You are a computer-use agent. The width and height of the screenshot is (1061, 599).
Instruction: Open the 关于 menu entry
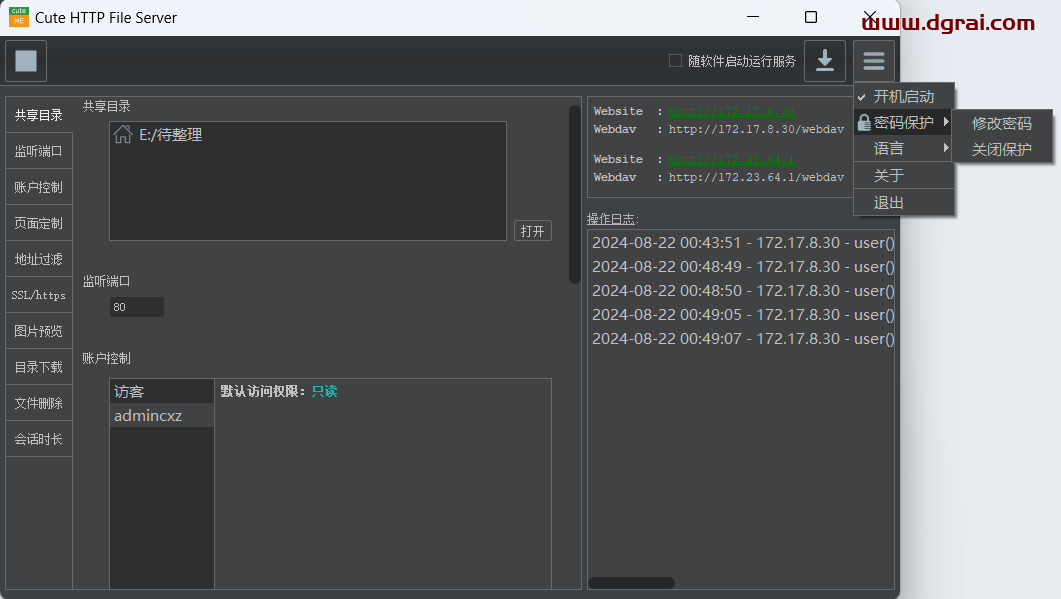904,176
